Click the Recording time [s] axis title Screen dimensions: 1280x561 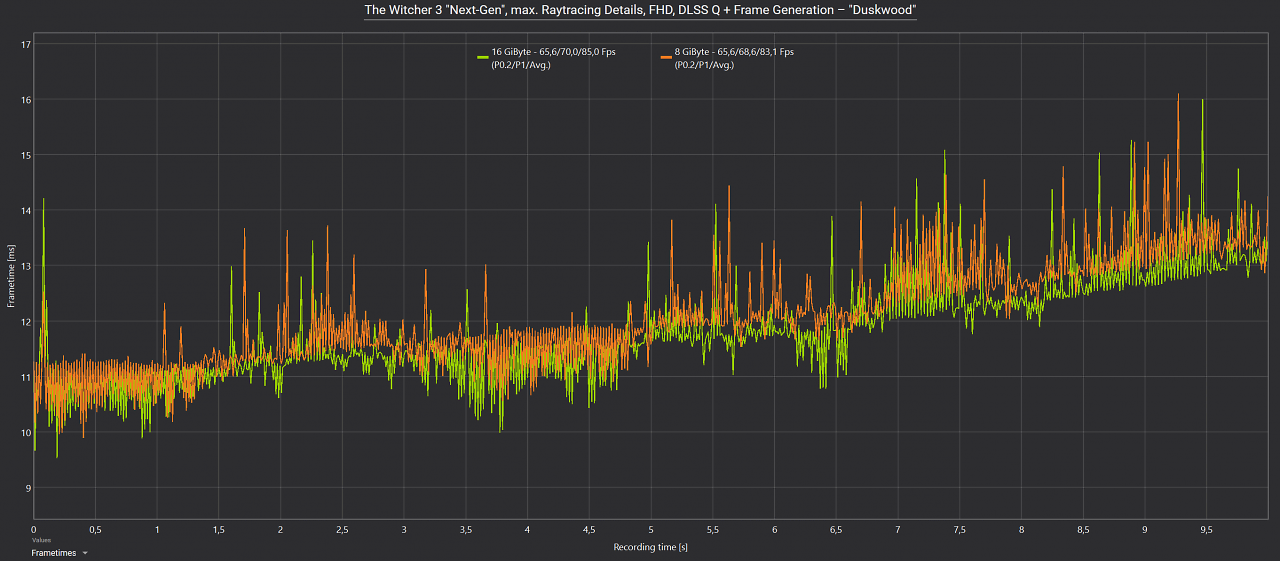pos(650,547)
